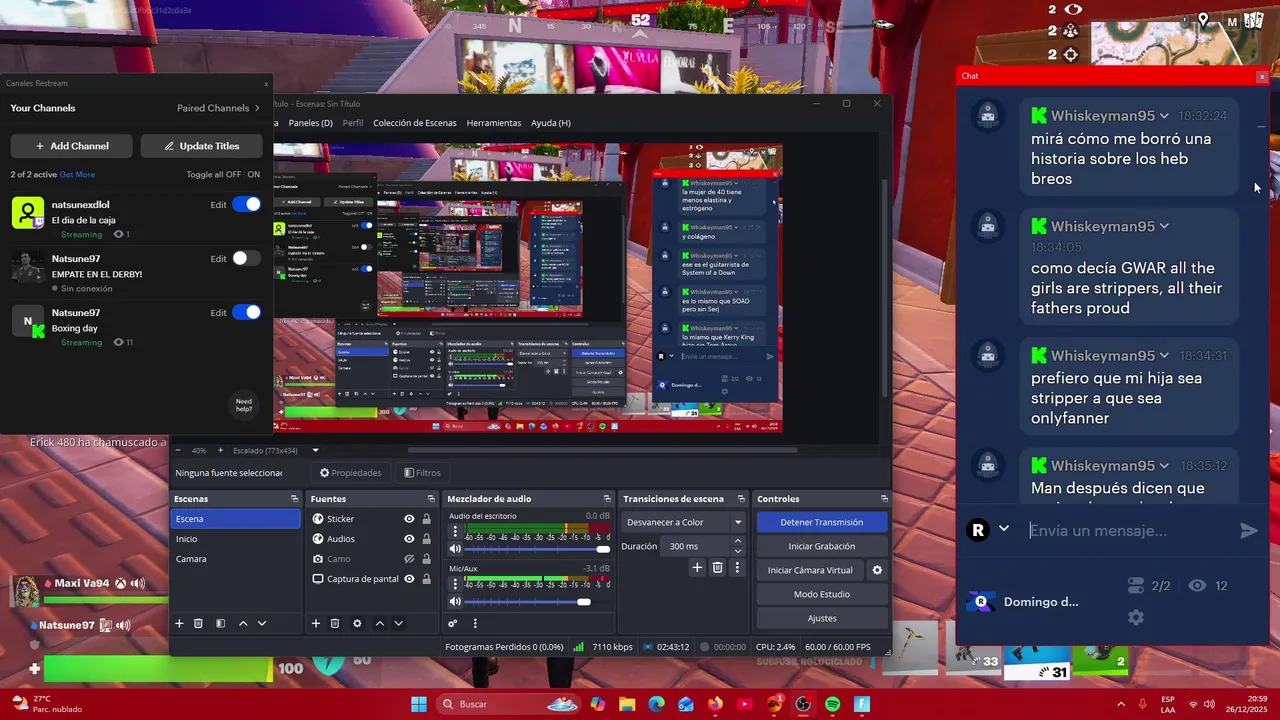Enter Modo Estudio
Viewport: 1280px width, 720px height.
[821, 594]
